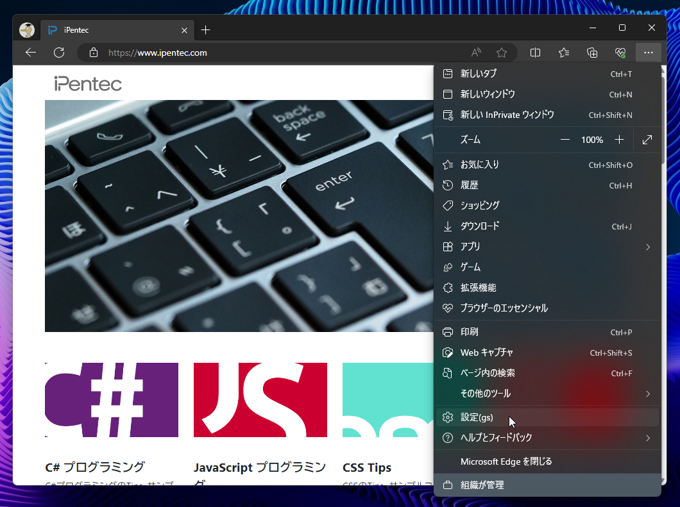Image resolution: width=680 pixels, height=507 pixels.
Task: Open the JavaScript プログラミング link
Action: point(259,467)
